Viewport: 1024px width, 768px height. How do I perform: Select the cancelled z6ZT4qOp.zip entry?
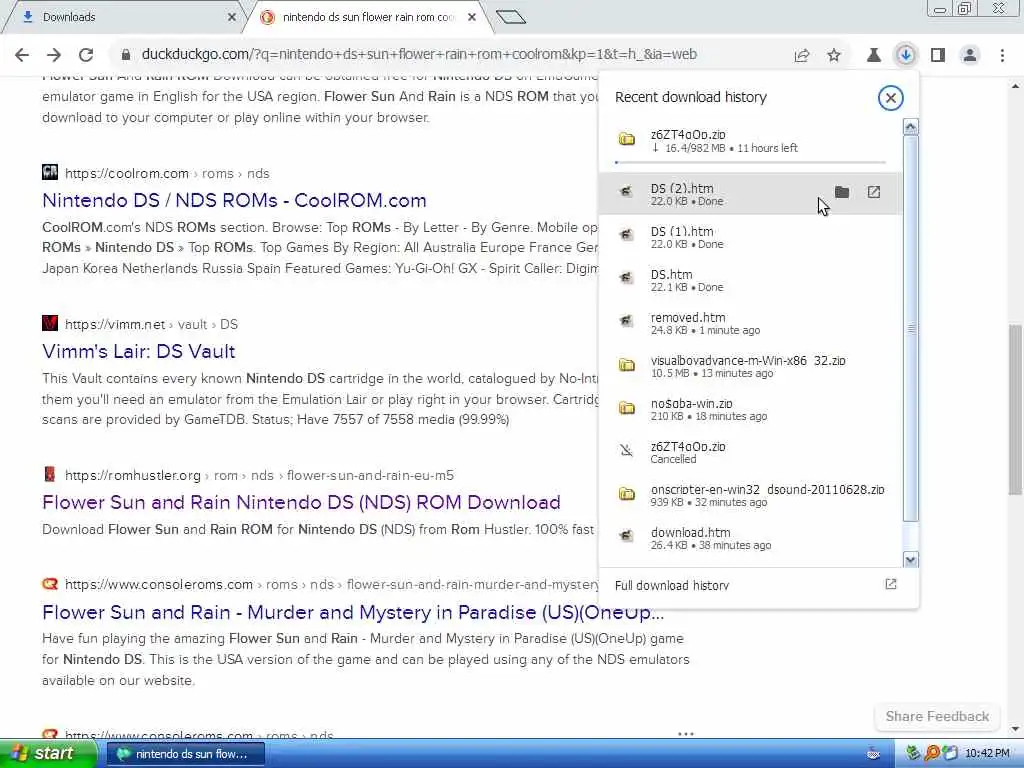click(x=750, y=452)
